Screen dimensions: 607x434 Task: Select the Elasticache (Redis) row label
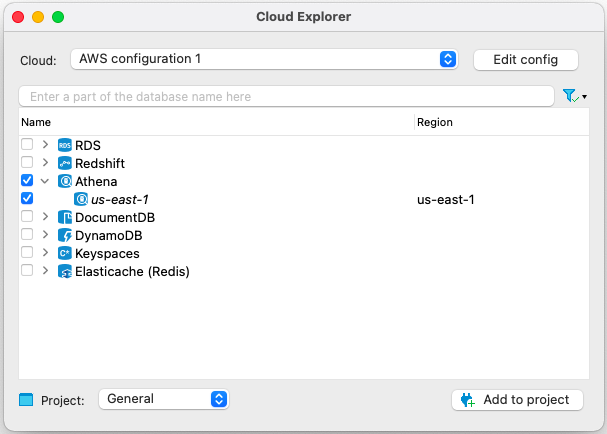click(132, 272)
